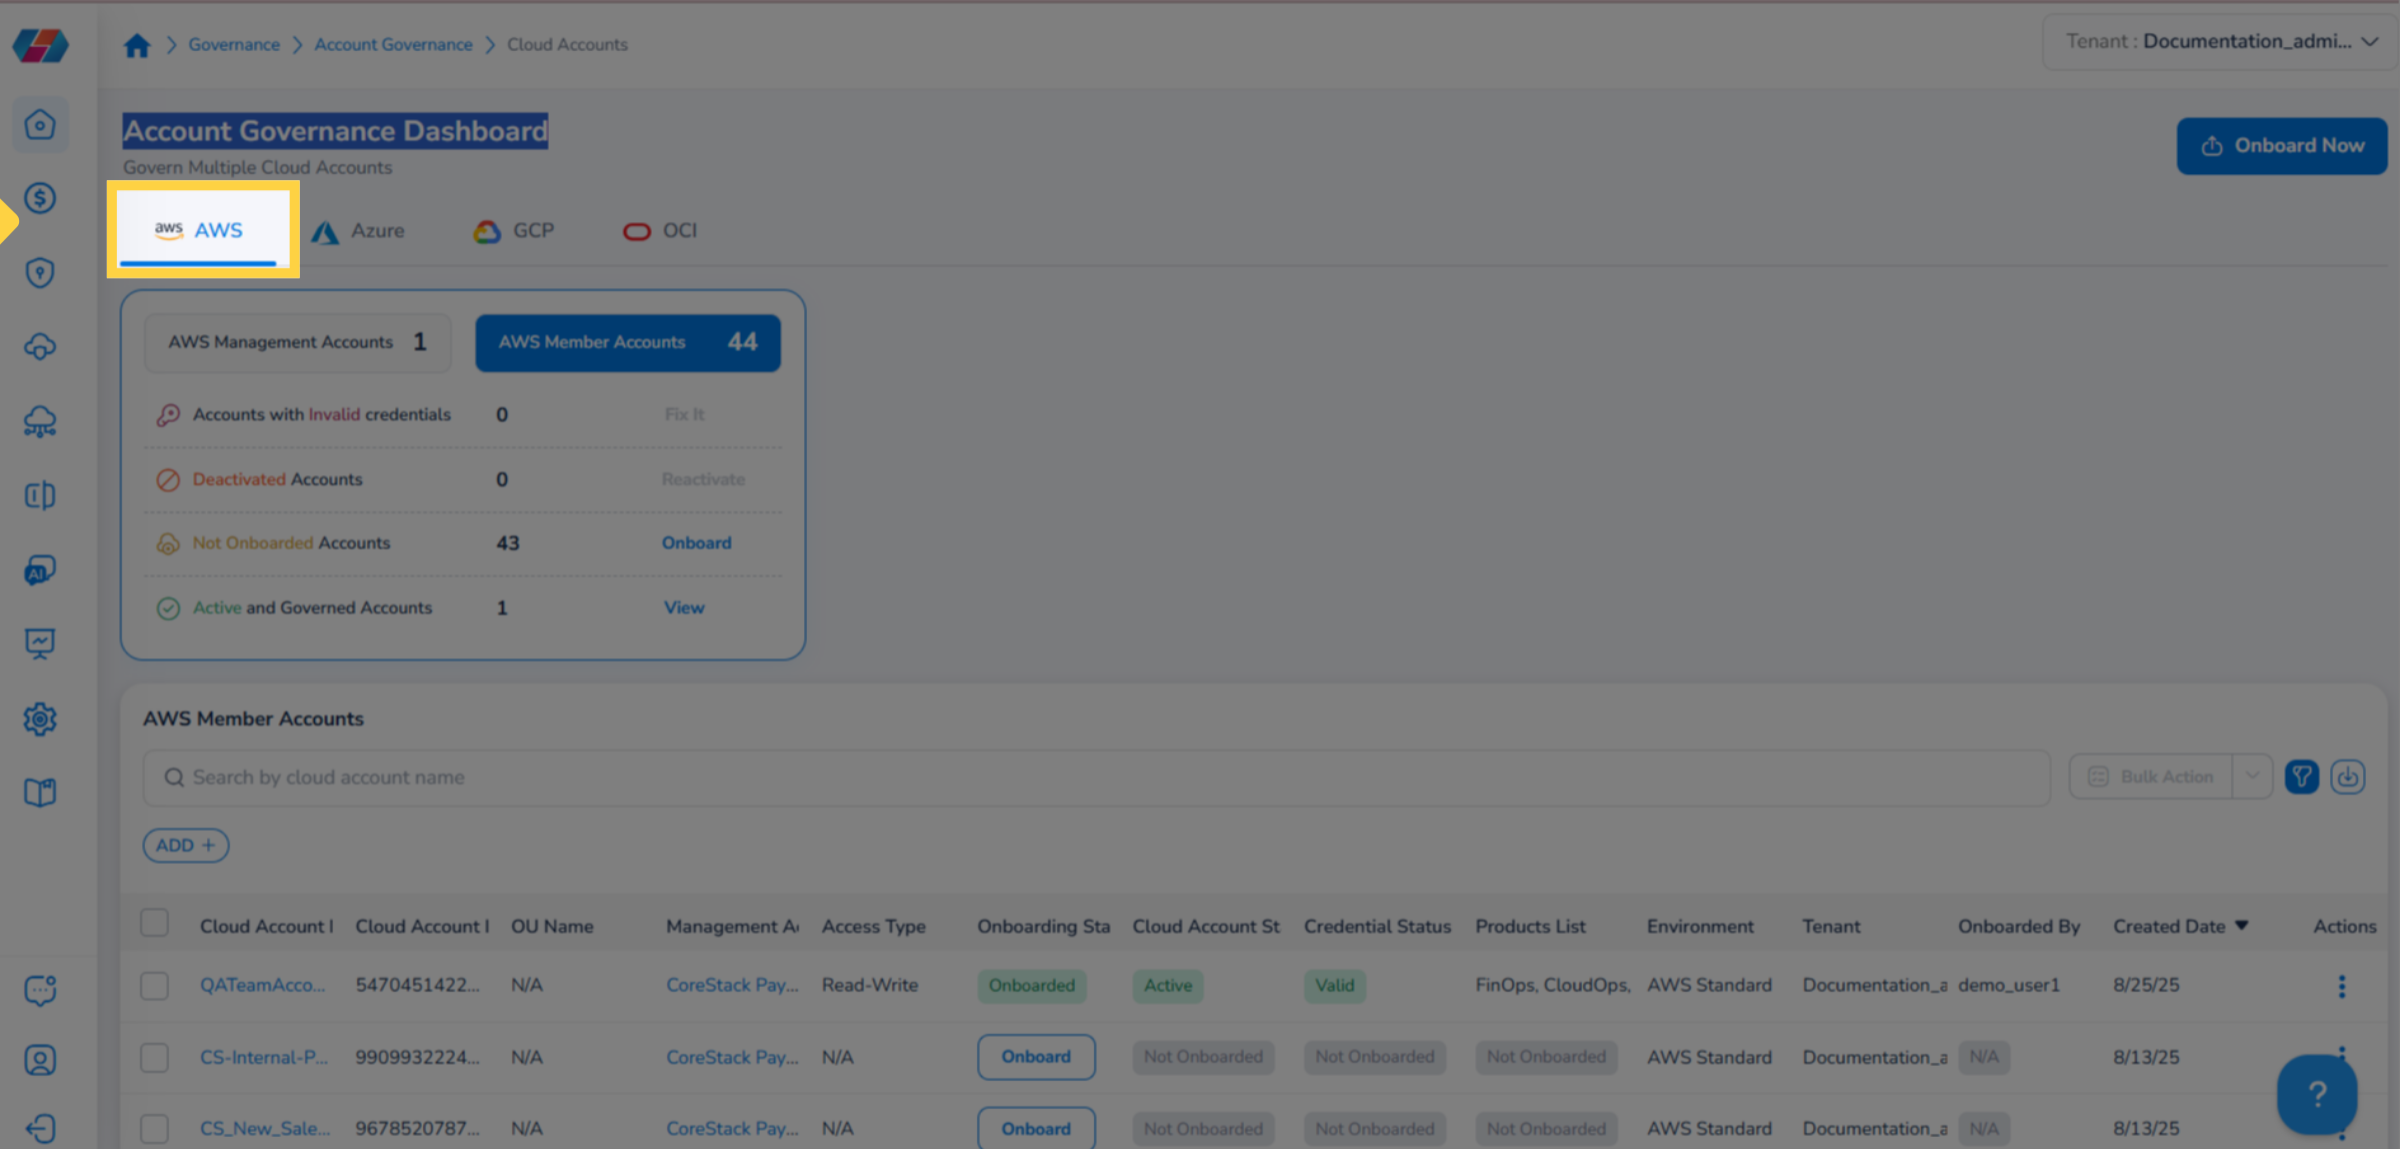Check the select-all checkbox in the table header
Image resolution: width=2400 pixels, height=1149 pixels.
[x=153, y=922]
